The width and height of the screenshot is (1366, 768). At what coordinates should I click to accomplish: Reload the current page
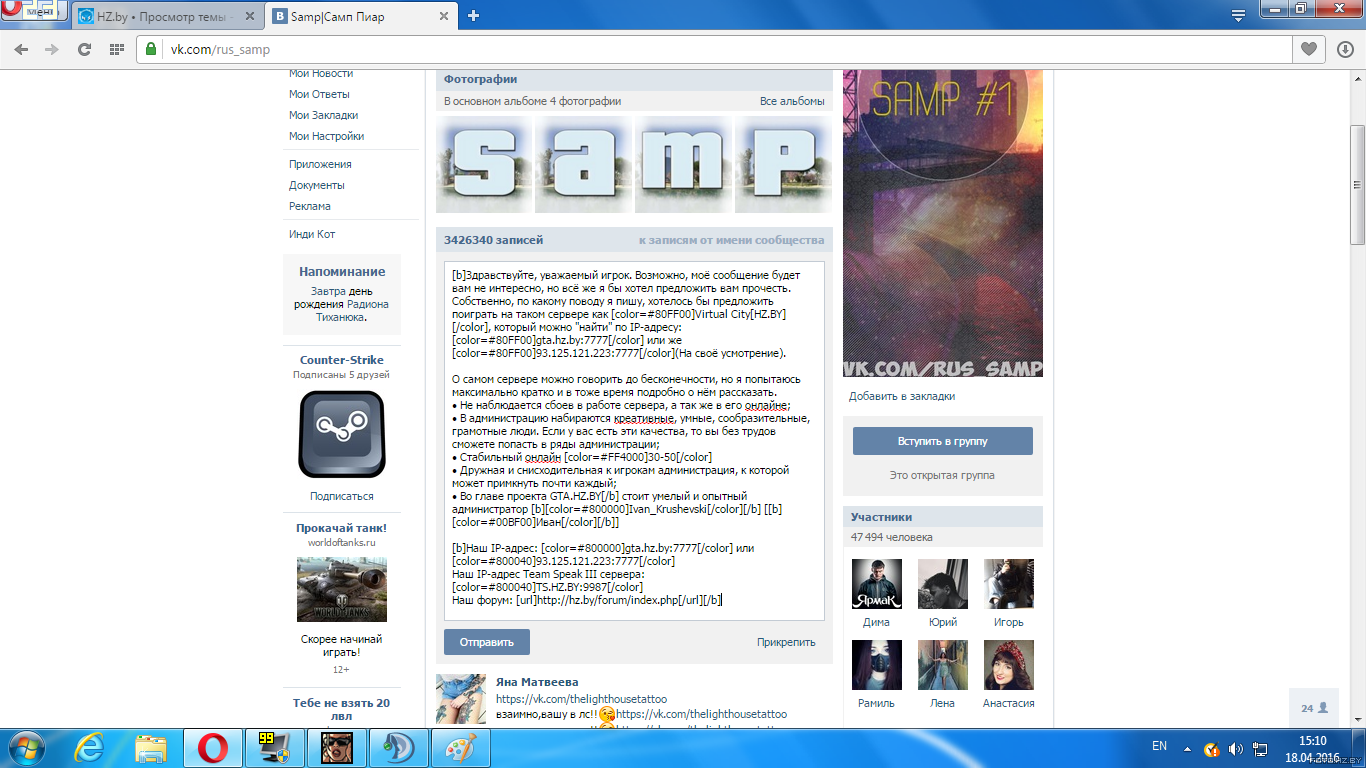tap(84, 49)
